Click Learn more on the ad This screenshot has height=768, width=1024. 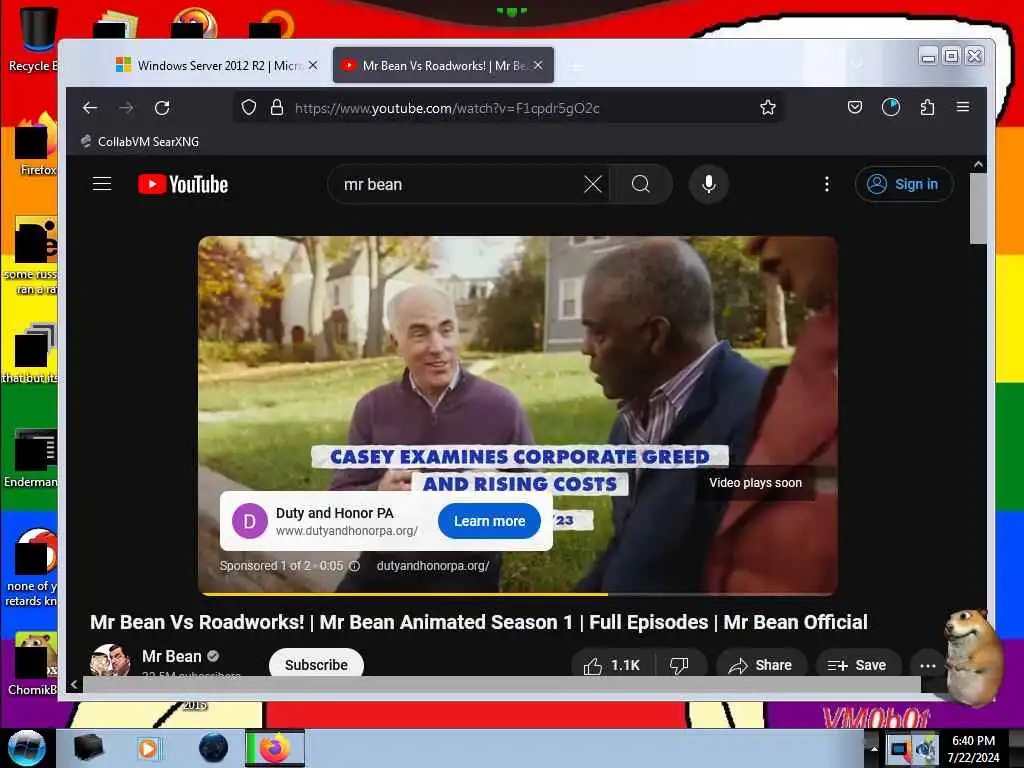(x=489, y=521)
